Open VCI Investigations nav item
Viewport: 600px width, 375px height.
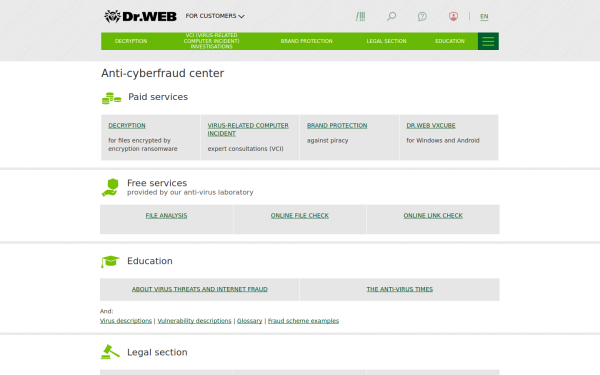click(x=211, y=41)
